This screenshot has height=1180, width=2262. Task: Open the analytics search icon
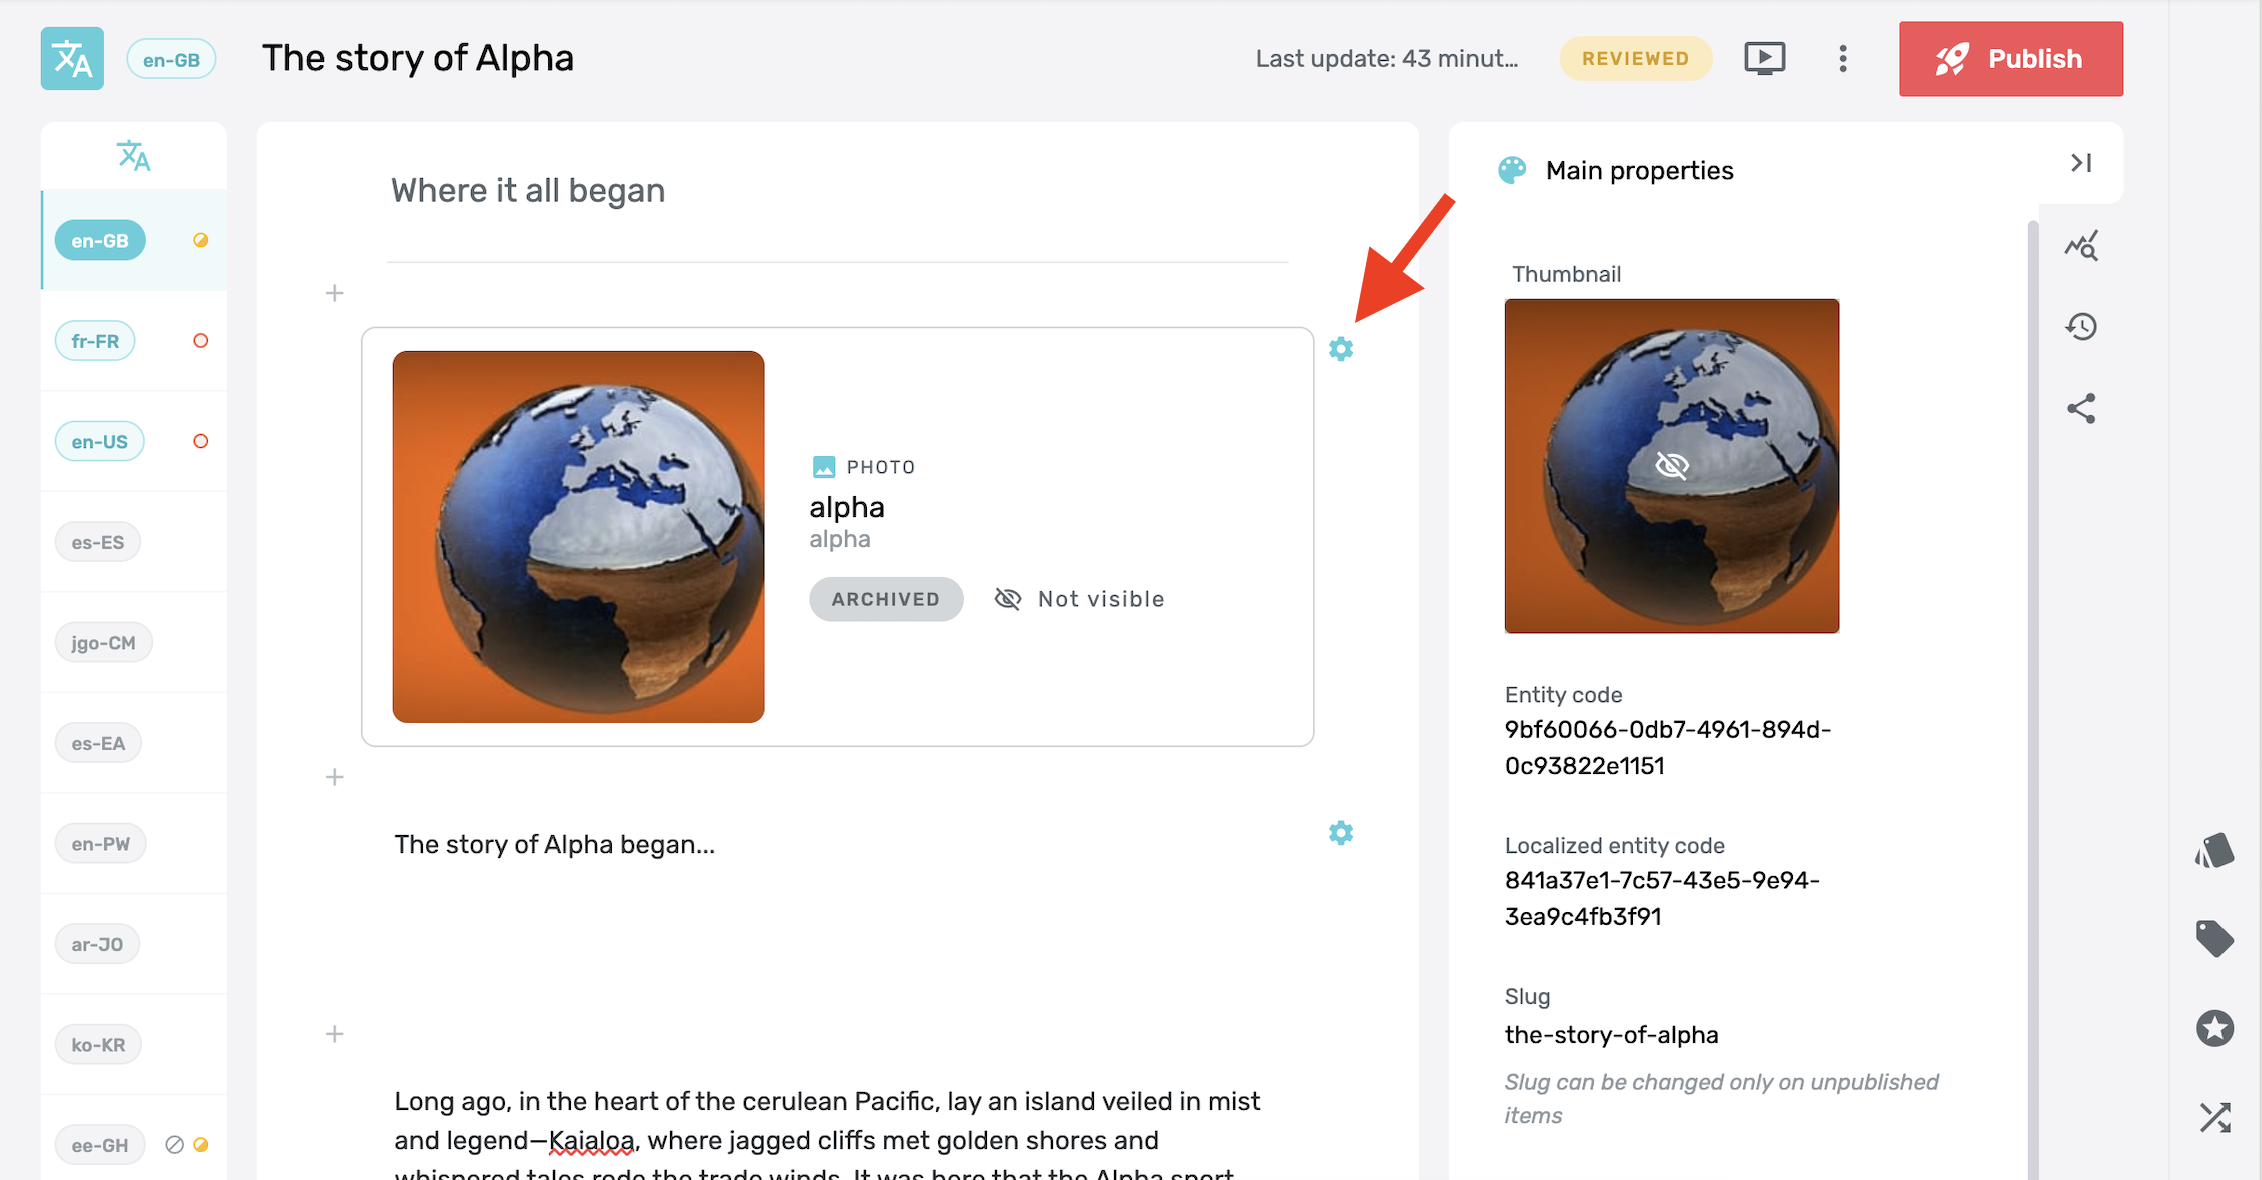(2081, 246)
